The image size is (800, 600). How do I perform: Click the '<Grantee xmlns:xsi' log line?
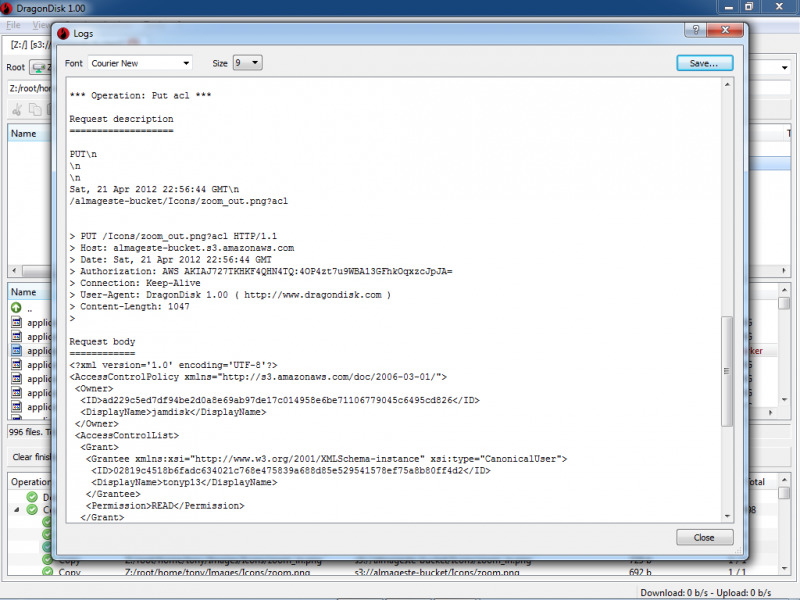327,459
